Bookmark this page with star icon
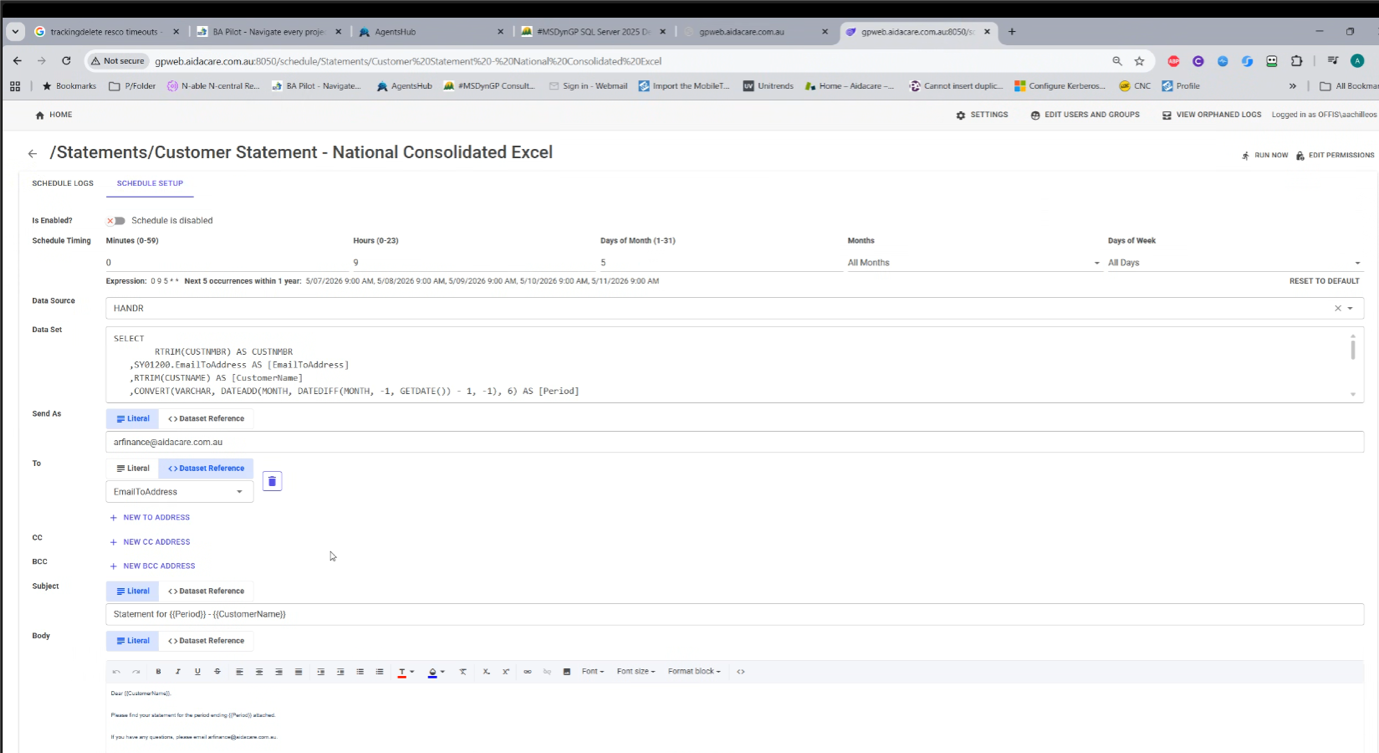Screen dimensions: 1379x753 click(1139, 61)
